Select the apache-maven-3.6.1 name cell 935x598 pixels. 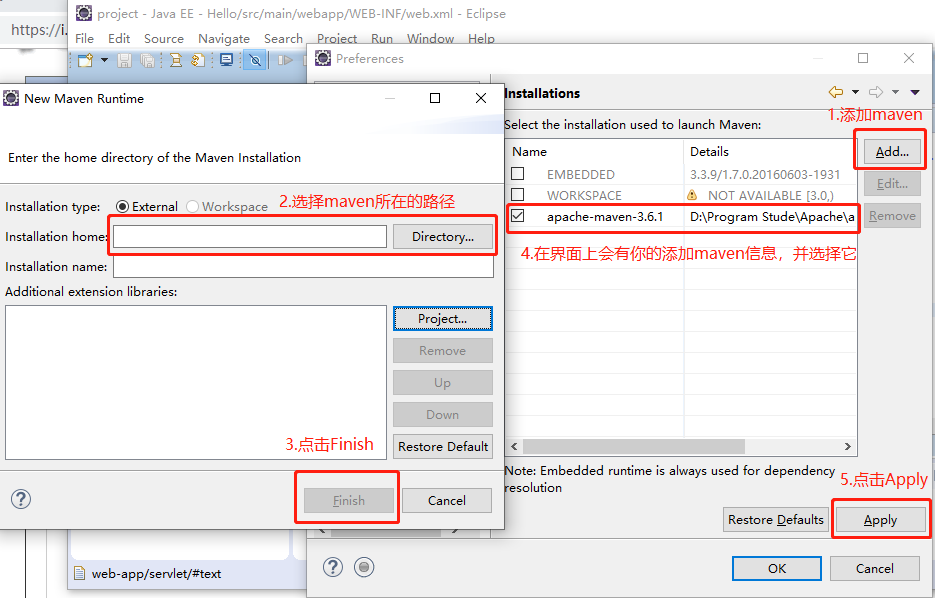pyautogui.click(x=605, y=216)
